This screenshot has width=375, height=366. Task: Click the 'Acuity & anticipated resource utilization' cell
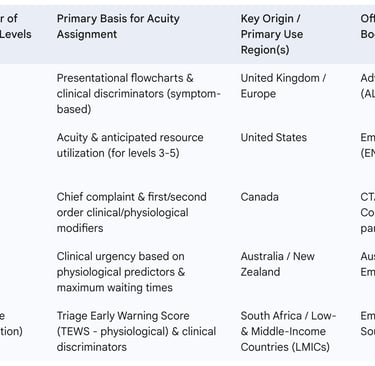(130, 145)
